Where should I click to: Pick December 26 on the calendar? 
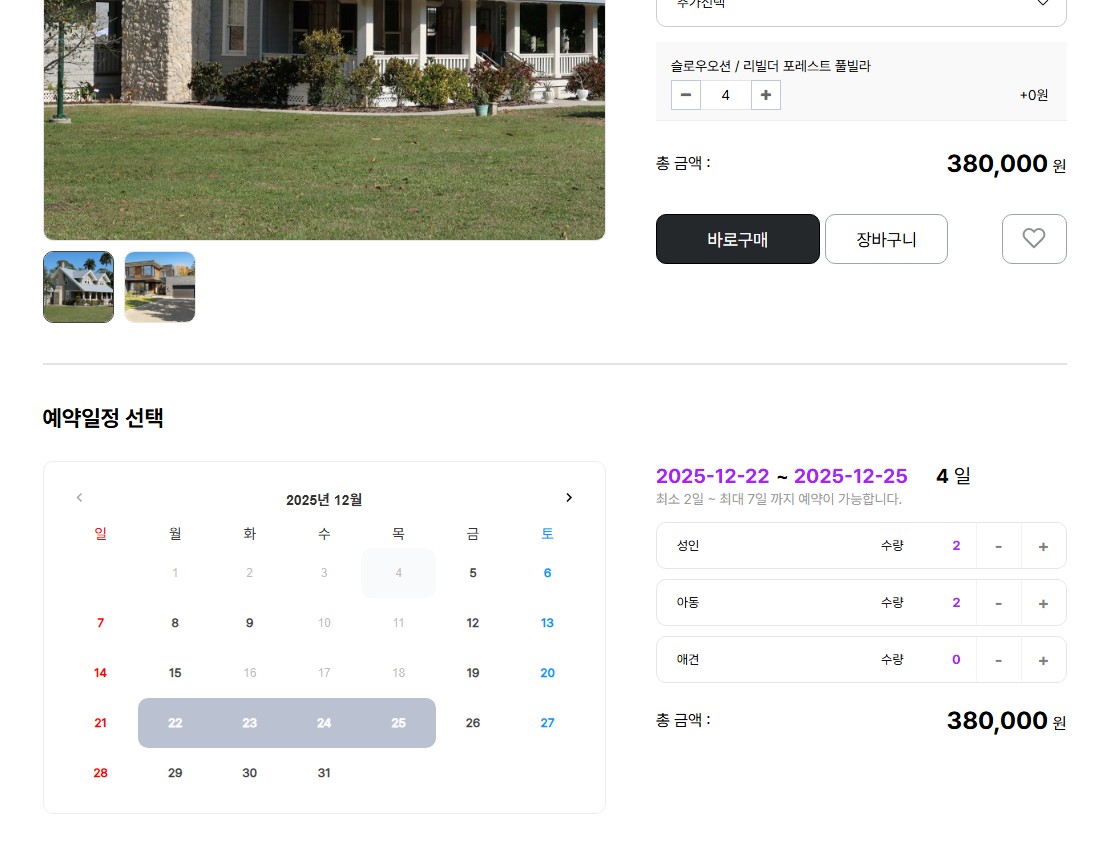(473, 723)
